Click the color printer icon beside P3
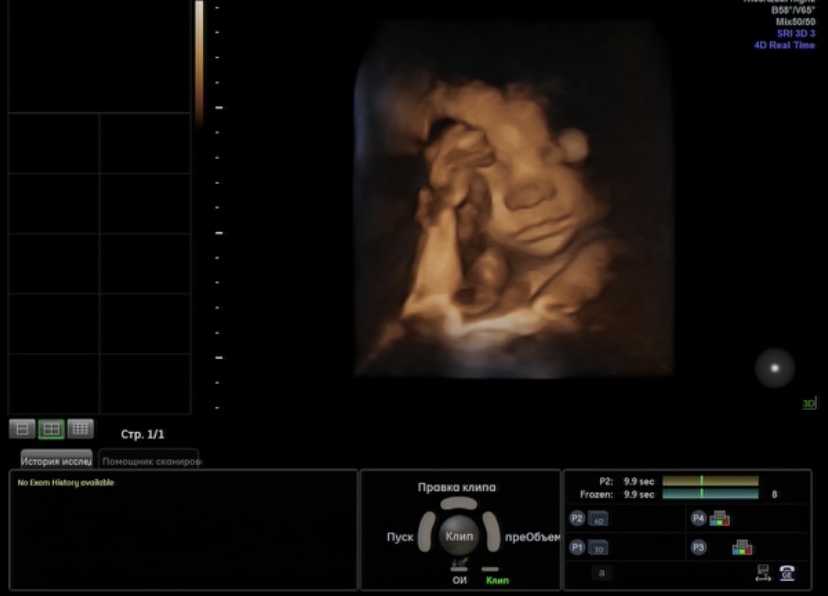Image resolution: width=828 pixels, height=596 pixels. click(742, 547)
